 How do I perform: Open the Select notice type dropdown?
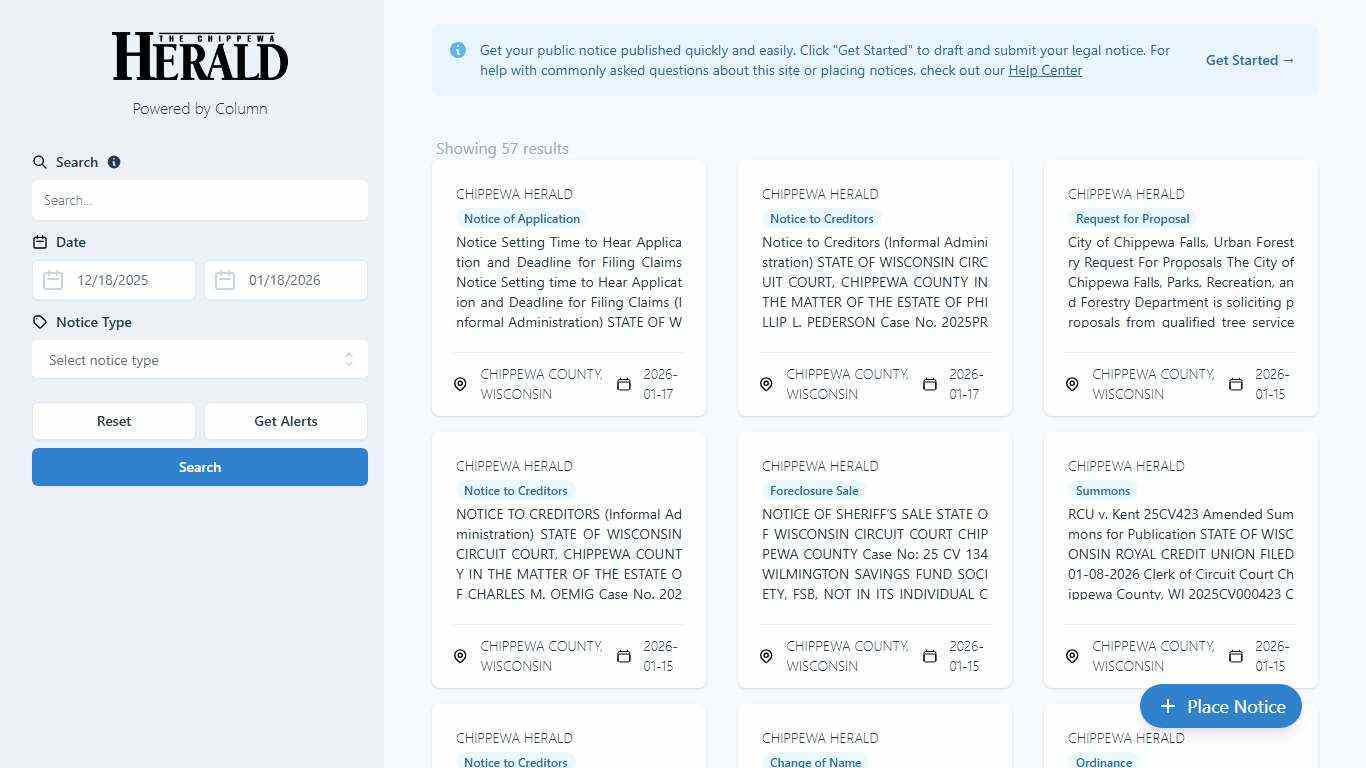(x=190, y=360)
